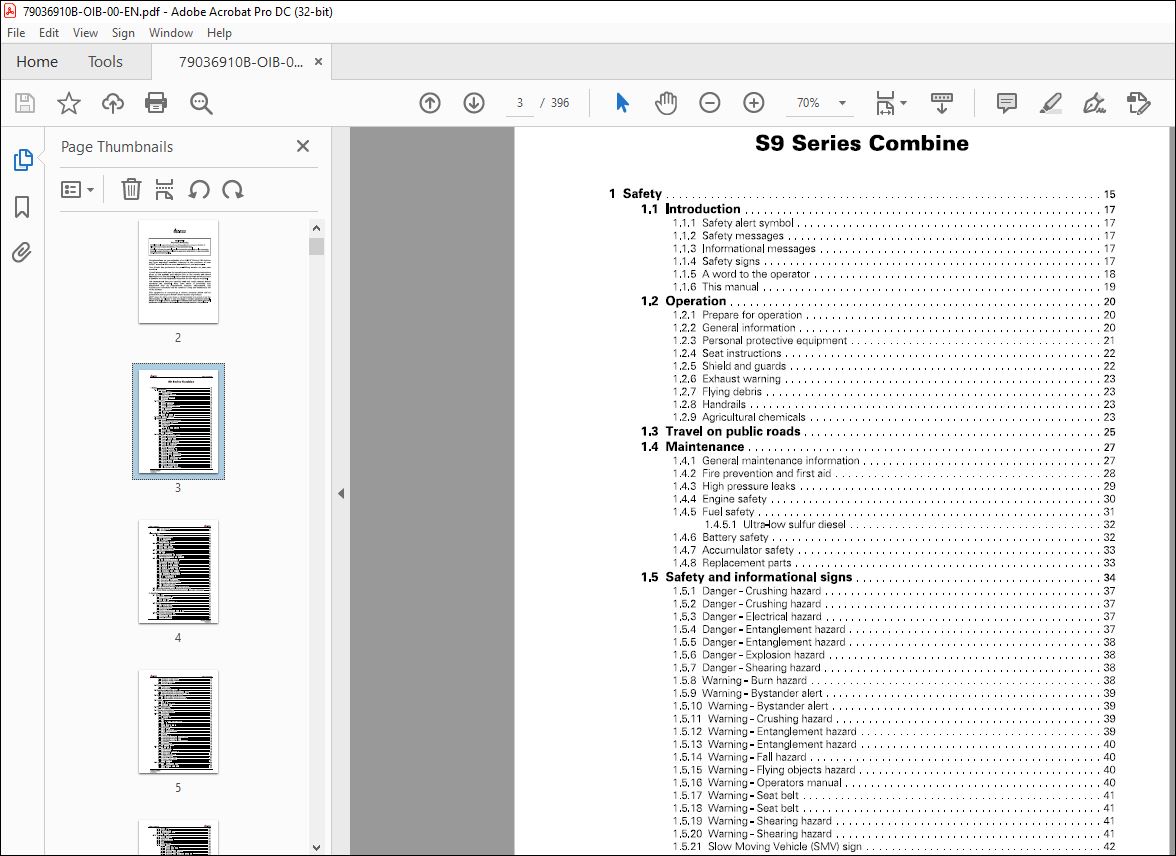Open '1.1 Introduction' contents entry

point(878,209)
